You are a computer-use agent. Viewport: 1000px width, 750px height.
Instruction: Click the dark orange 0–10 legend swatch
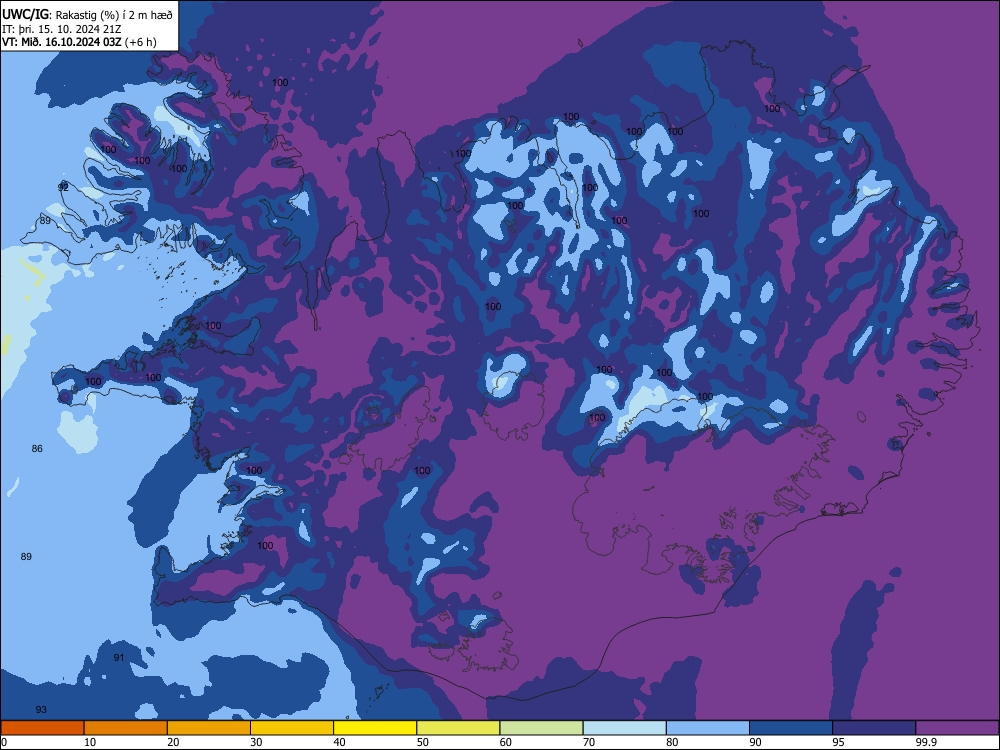pos(42,728)
